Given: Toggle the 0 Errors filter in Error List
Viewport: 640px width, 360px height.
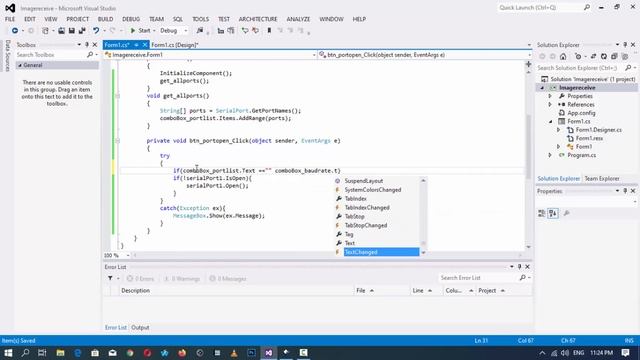Looking at the screenshot, I should pos(140,279).
